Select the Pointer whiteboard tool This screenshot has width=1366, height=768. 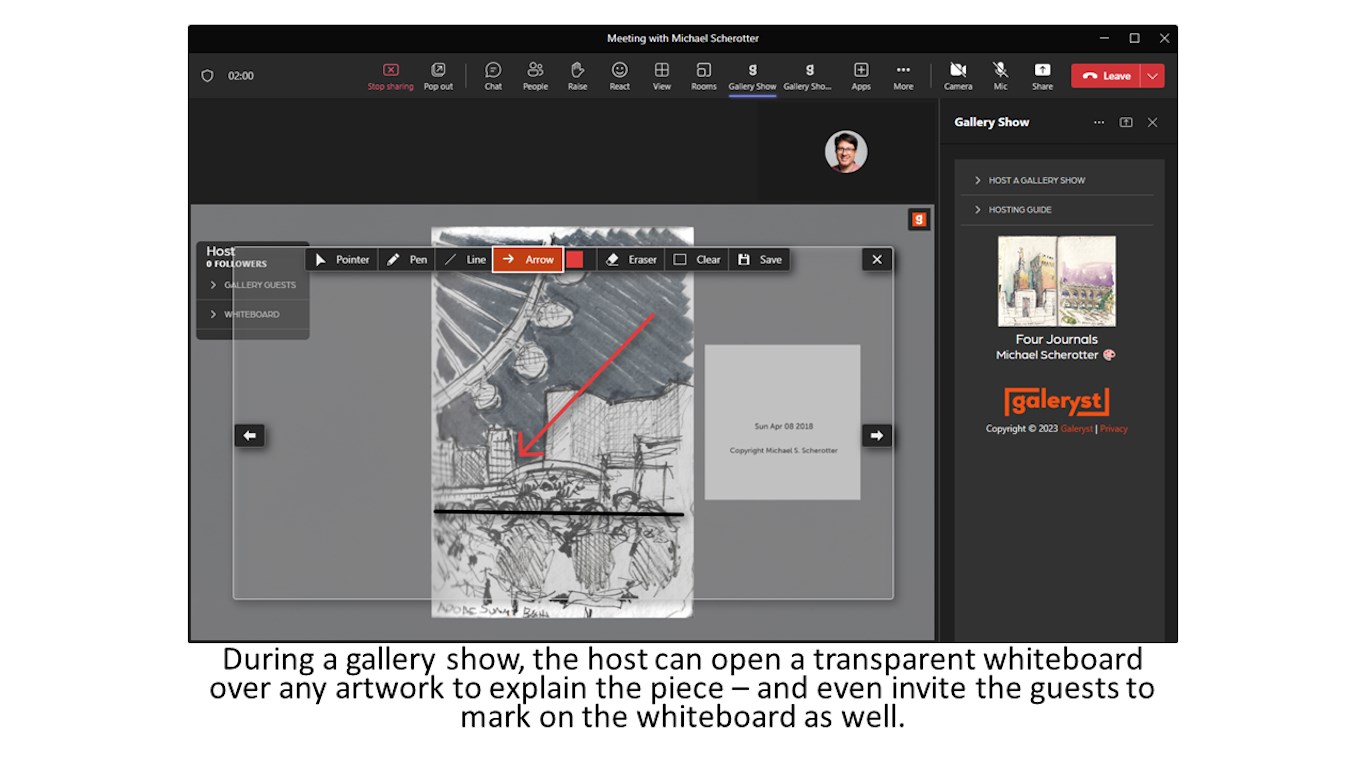(342, 260)
